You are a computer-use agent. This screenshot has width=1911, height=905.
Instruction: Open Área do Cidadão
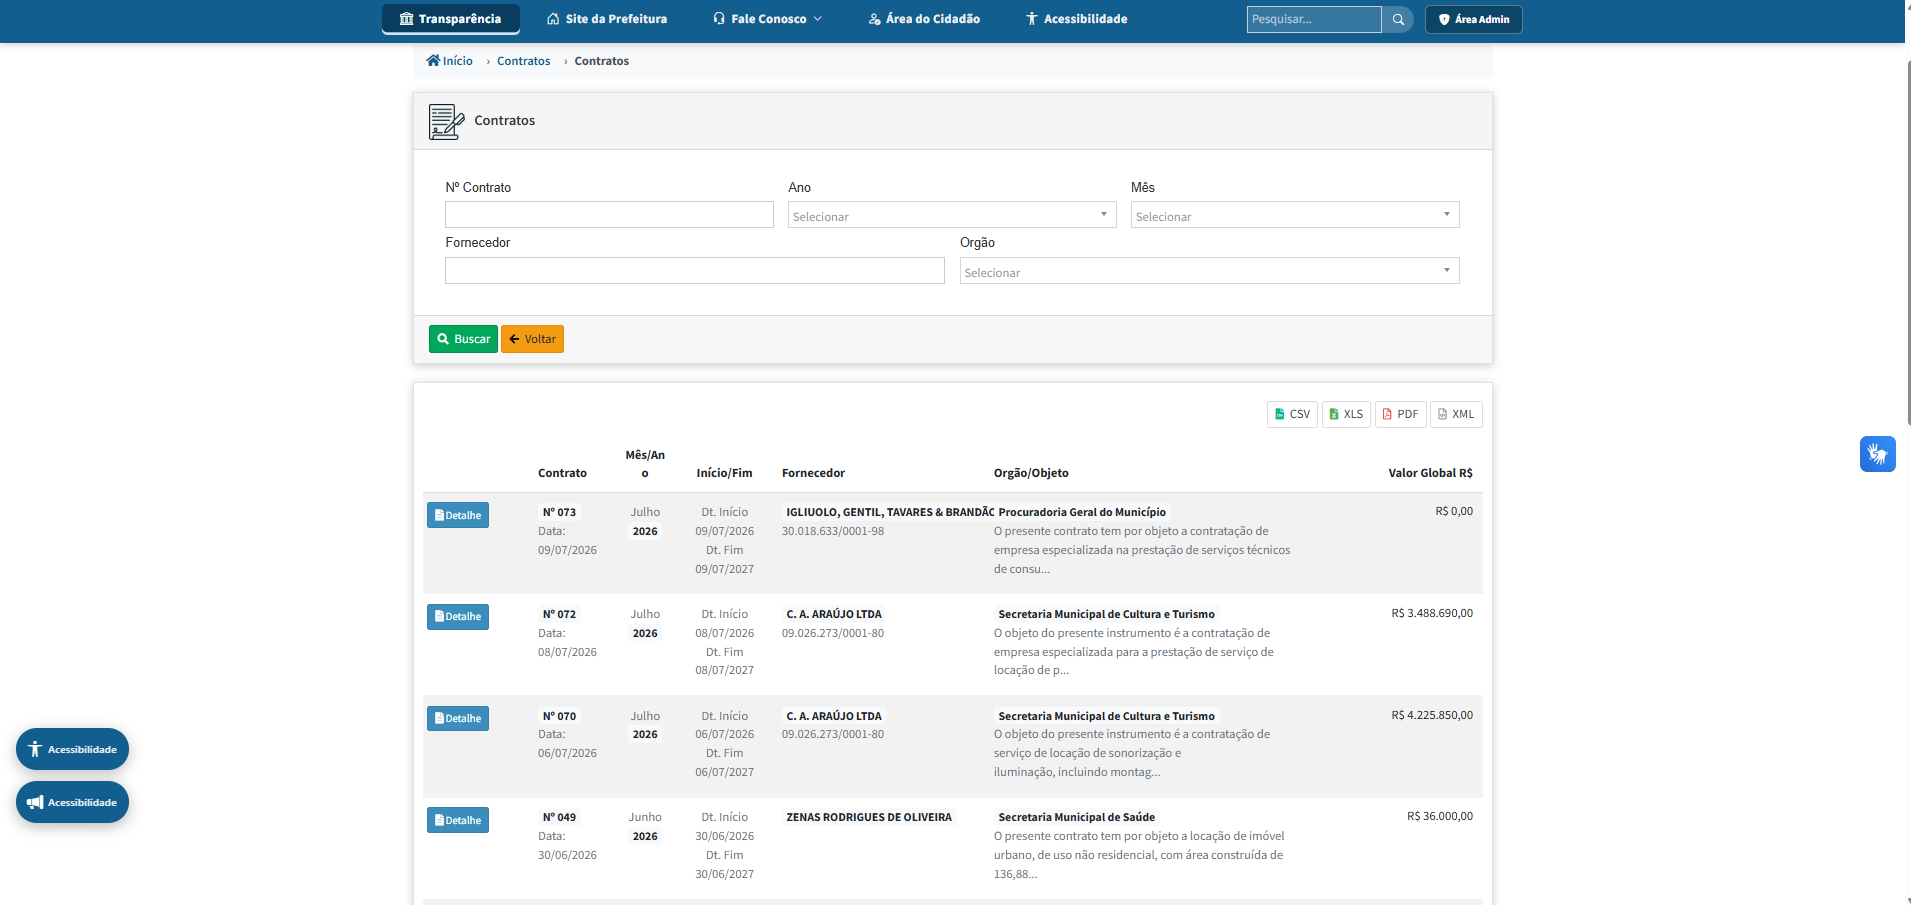coord(924,19)
